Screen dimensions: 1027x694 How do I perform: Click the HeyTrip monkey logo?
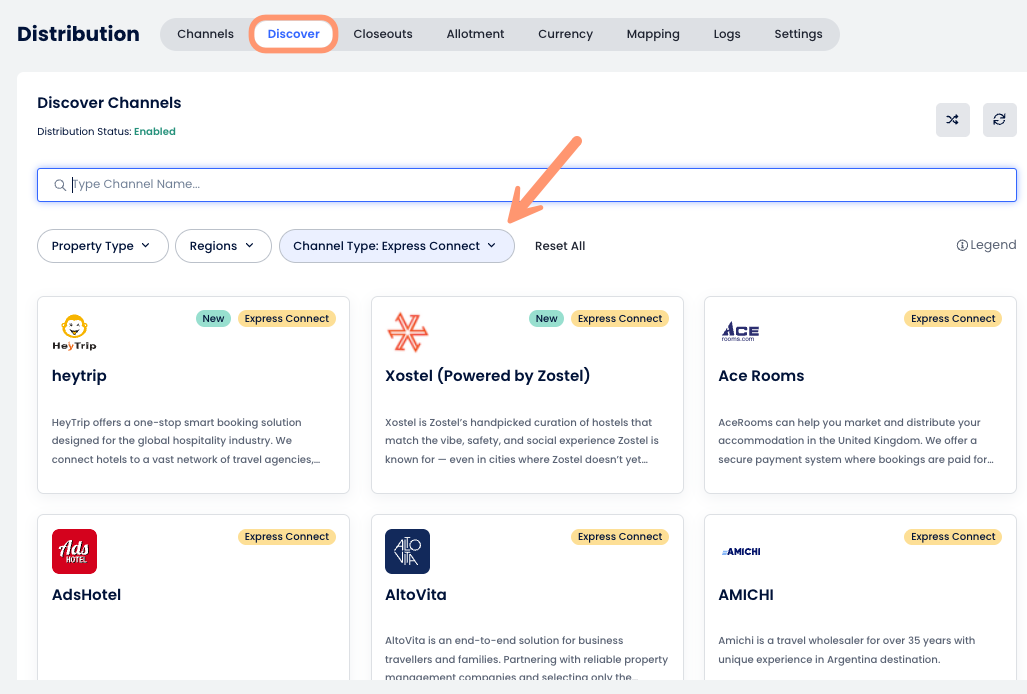(x=74, y=333)
